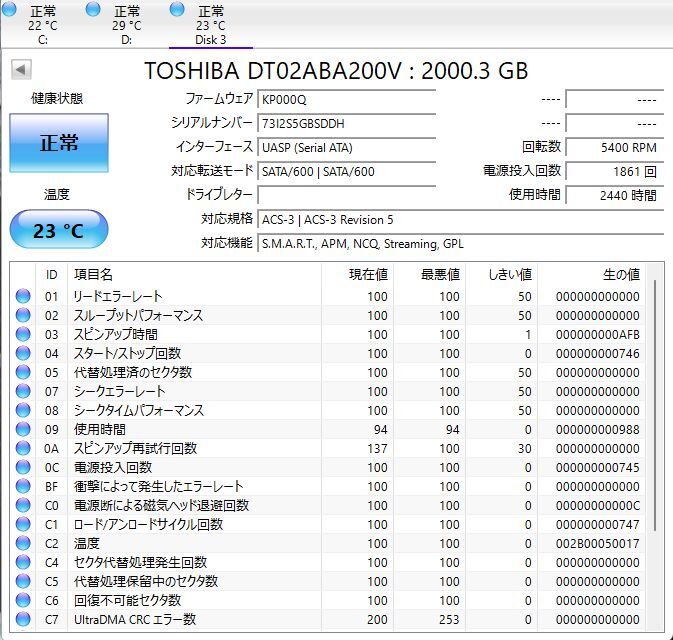Select the Disk 3 tab
Screen dimensions: 673x640
[210, 24]
